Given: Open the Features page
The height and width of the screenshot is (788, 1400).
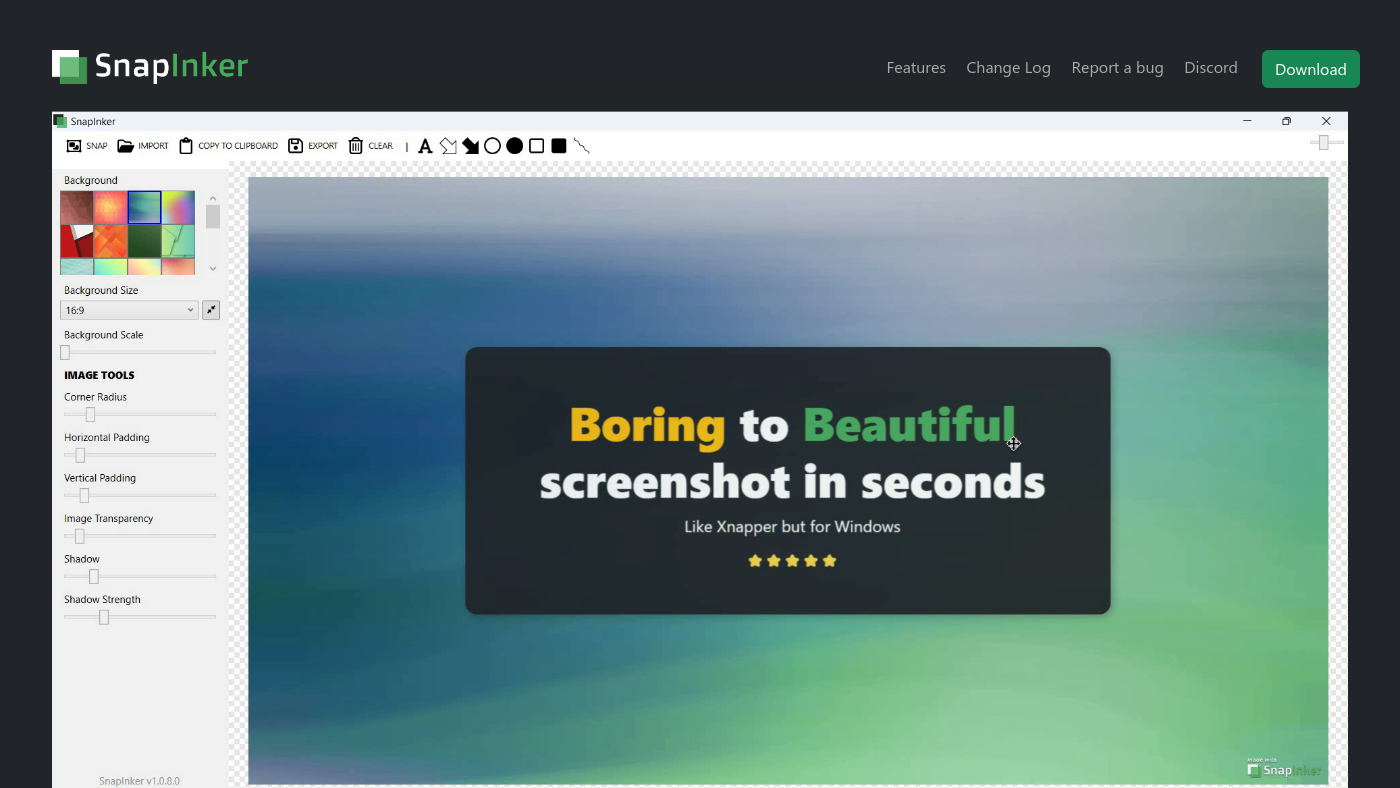Looking at the screenshot, I should click(x=916, y=68).
